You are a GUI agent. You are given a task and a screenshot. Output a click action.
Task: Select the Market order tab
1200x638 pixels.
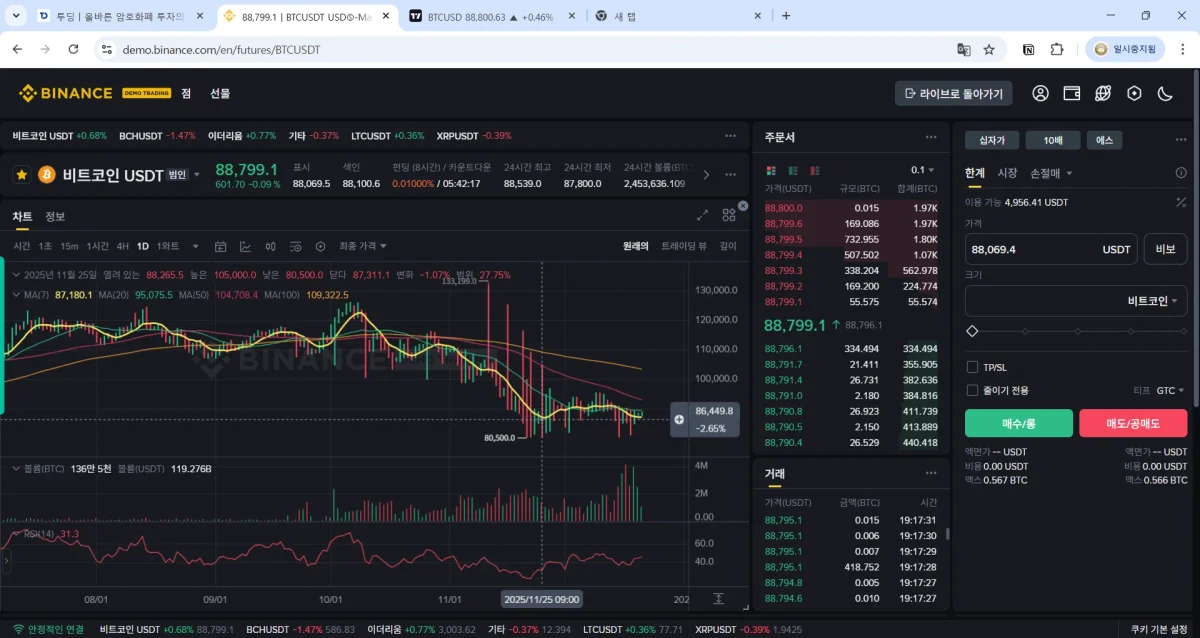(x=1007, y=173)
